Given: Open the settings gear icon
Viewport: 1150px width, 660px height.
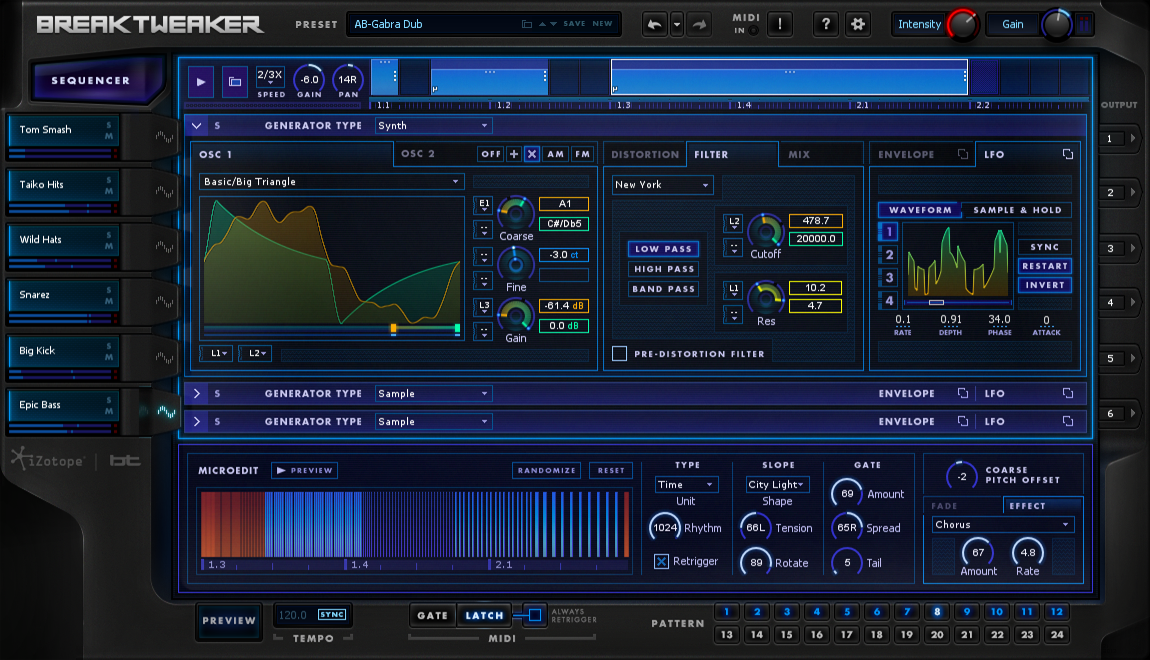Looking at the screenshot, I should pyautogui.click(x=857, y=24).
